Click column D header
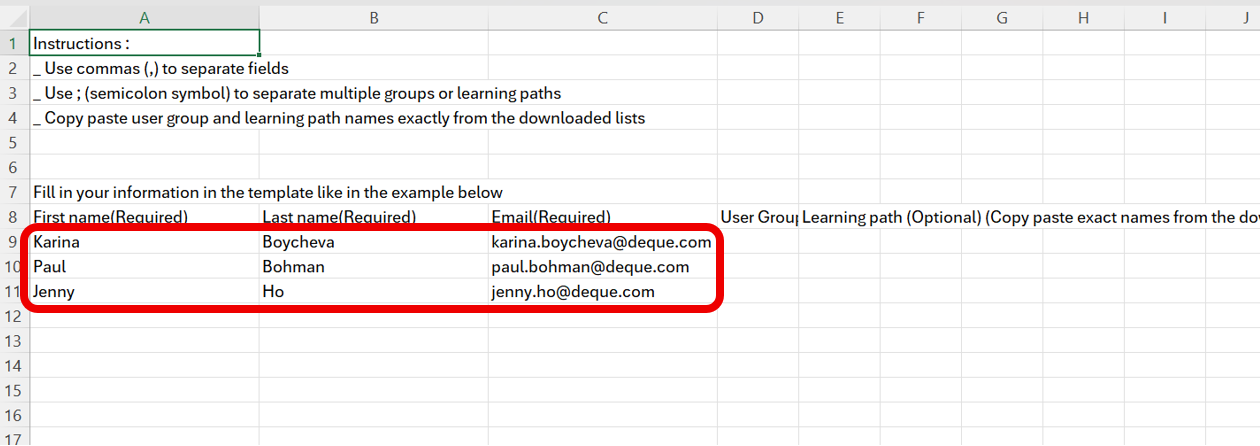The width and height of the screenshot is (1260, 446). (x=757, y=18)
